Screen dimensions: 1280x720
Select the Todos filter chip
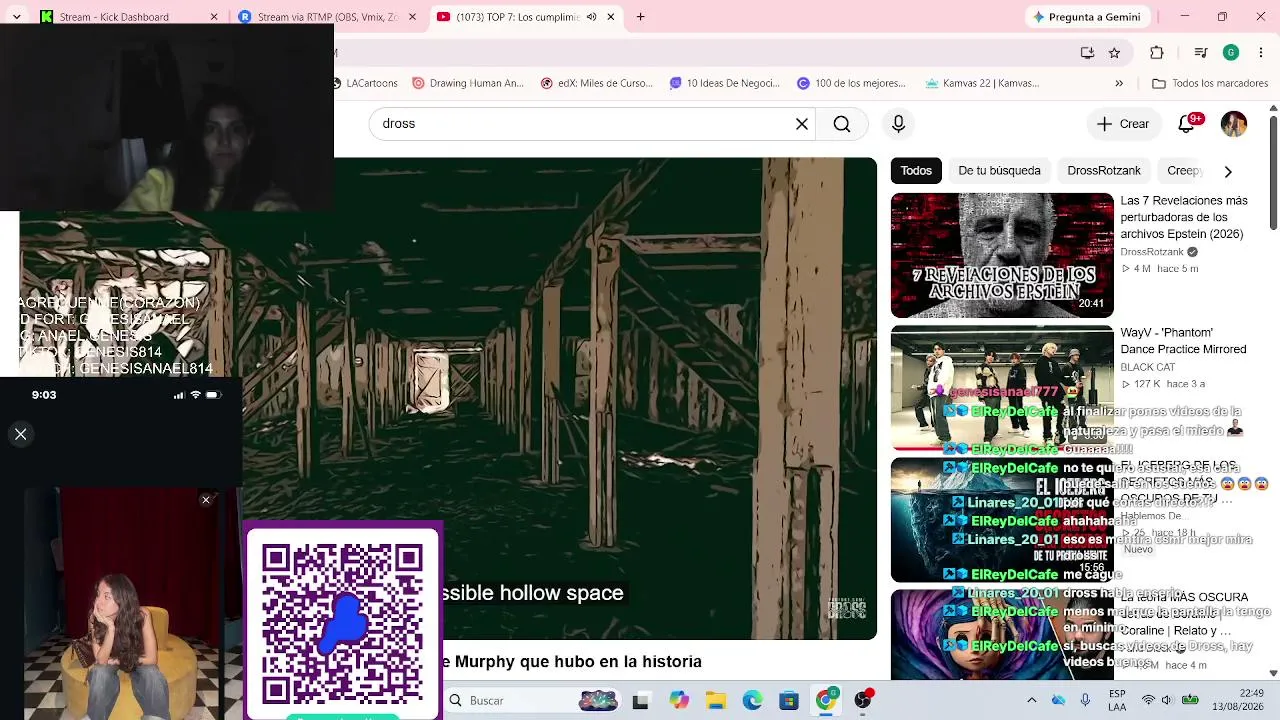coord(916,171)
